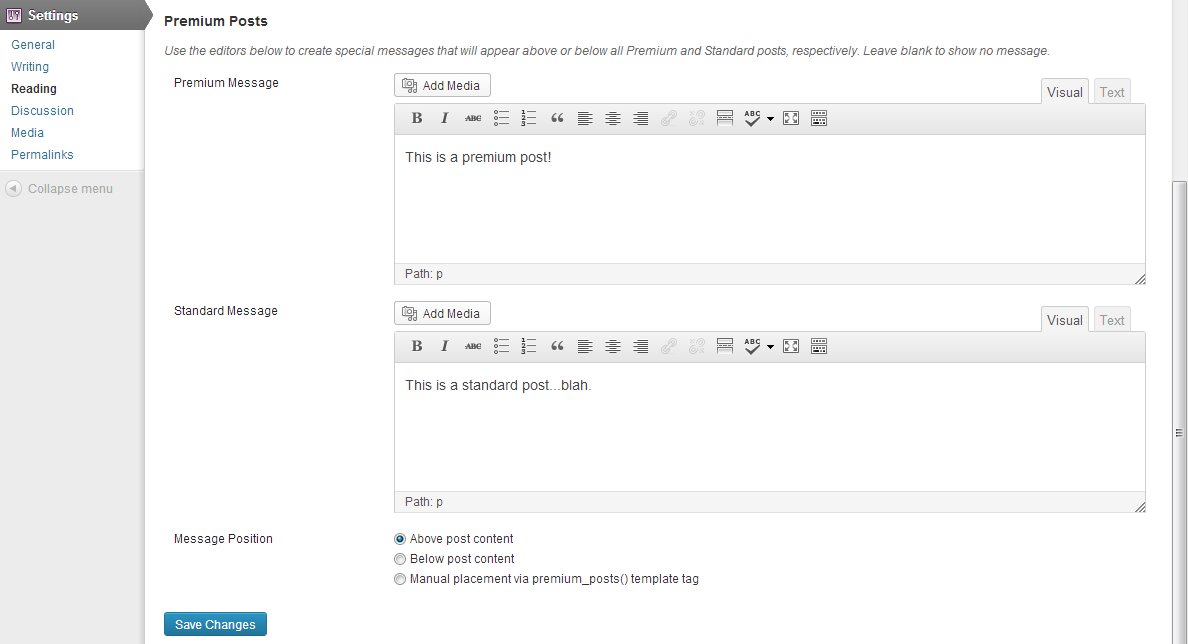This screenshot has height=644, width=1188.
Task: Insert bulleted list in Premium Message editor
Action: tap(501, 118)
